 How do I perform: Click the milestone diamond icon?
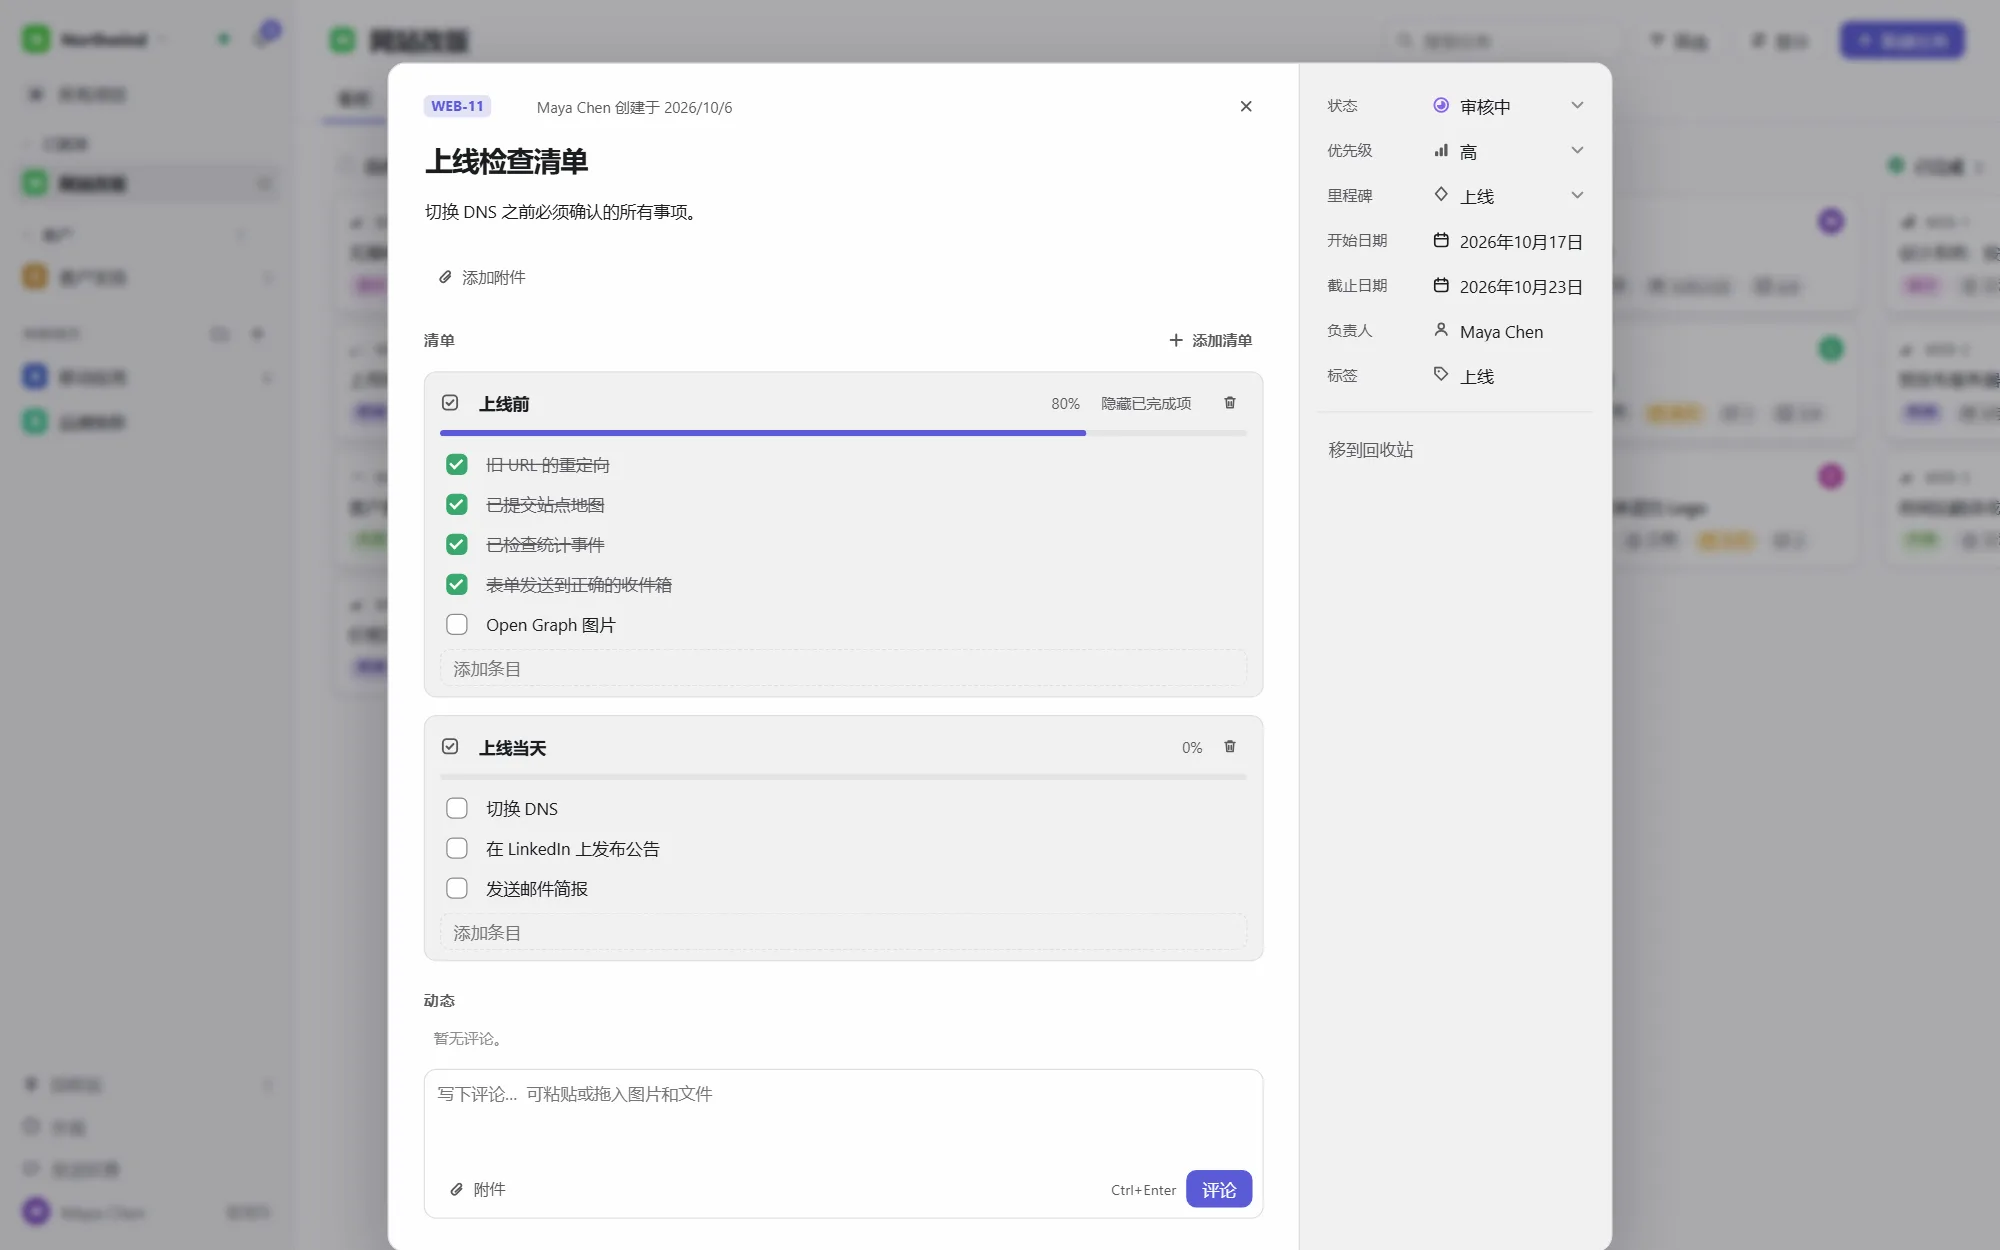point(1441,194)
